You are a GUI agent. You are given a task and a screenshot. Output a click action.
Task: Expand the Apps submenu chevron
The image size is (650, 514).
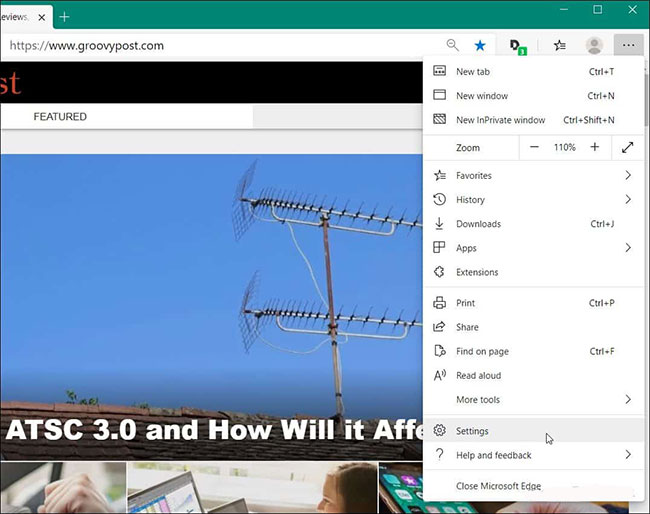coord(628,247)
